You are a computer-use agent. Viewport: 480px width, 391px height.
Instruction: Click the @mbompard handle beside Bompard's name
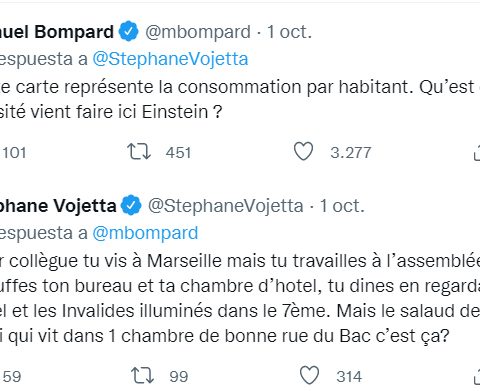click(198, 32)
